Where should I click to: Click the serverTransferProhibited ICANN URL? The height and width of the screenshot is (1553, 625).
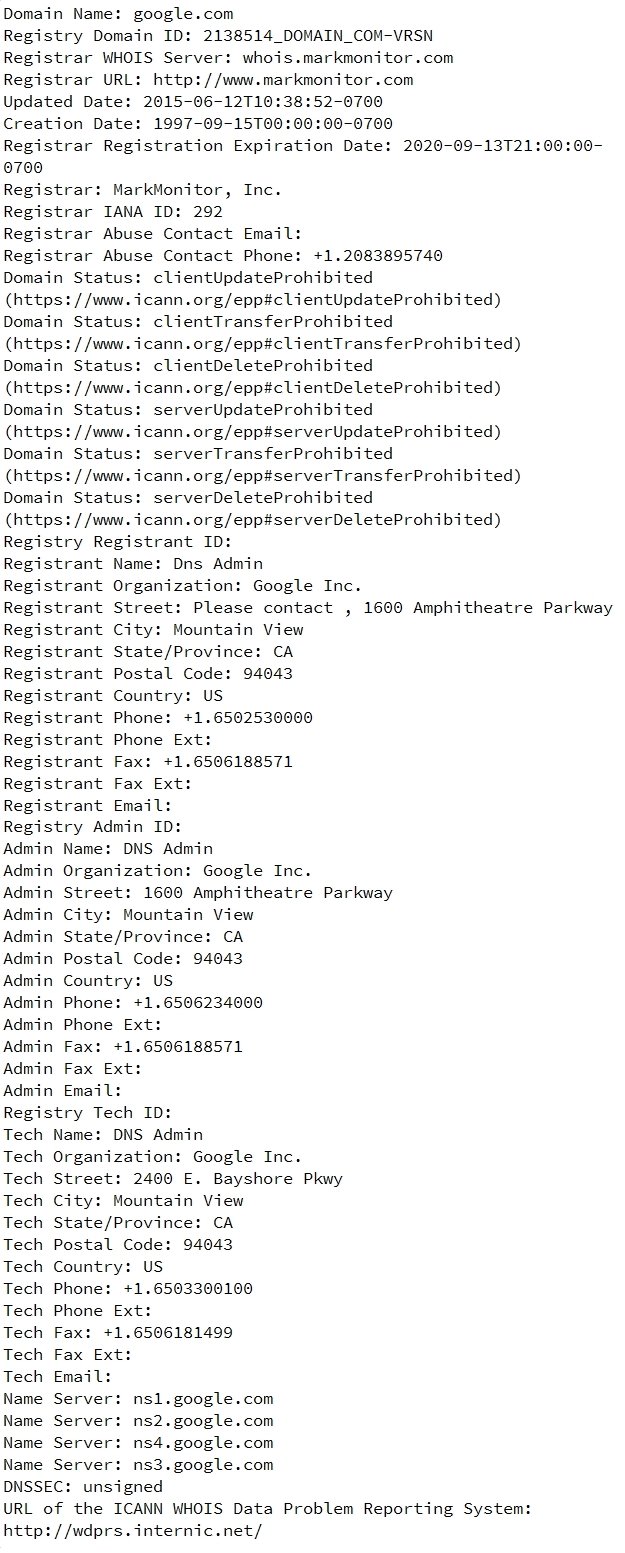(263, 476)
